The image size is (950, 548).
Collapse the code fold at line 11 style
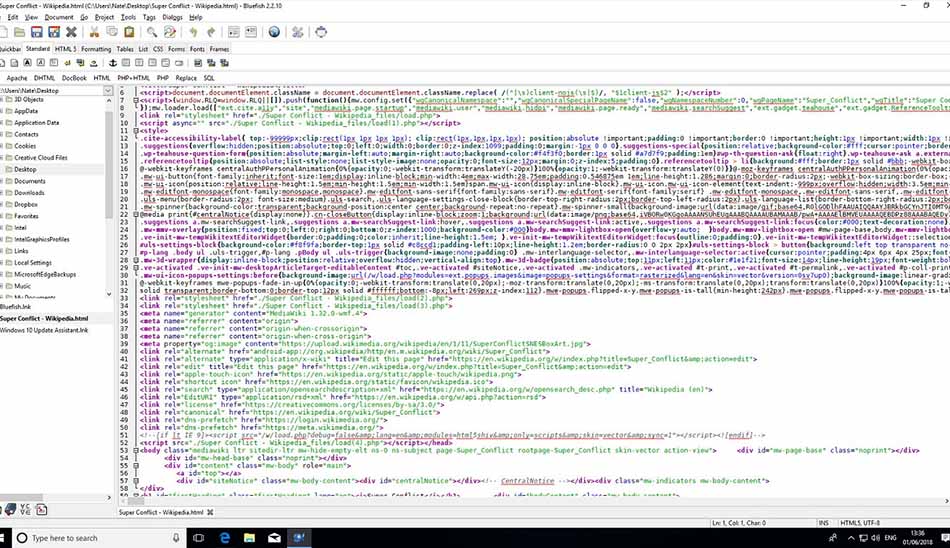pos(136,130)
